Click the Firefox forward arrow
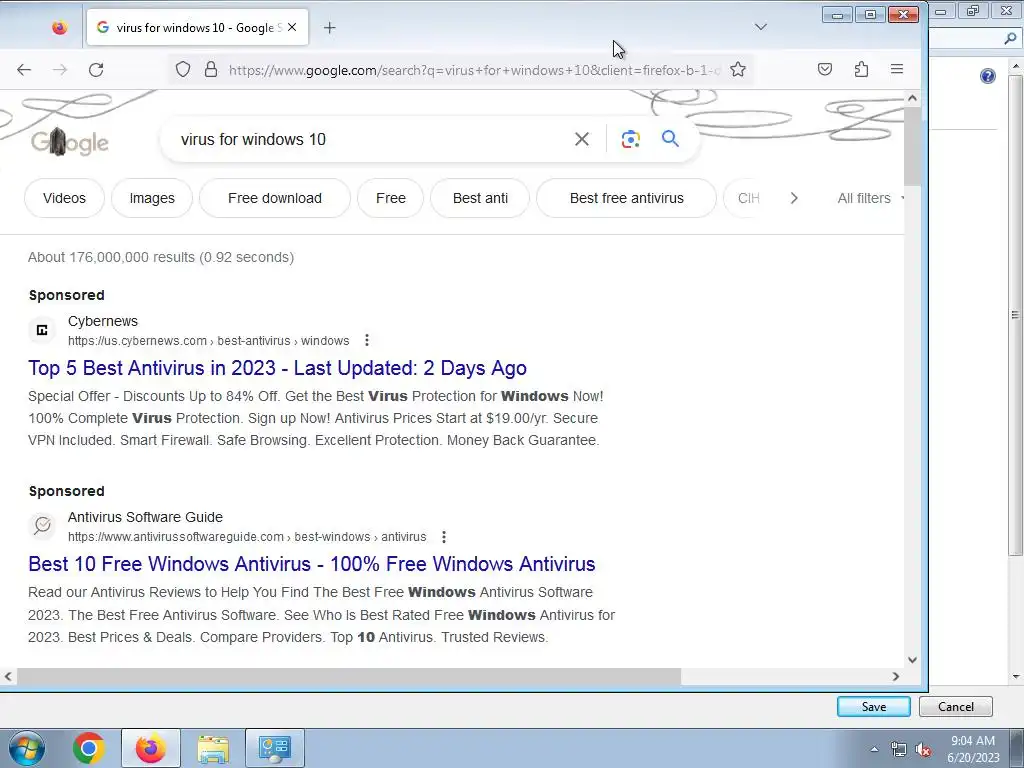Viewport: 1024px width, 768px height. pyautogui.click(x=60, y=70)
